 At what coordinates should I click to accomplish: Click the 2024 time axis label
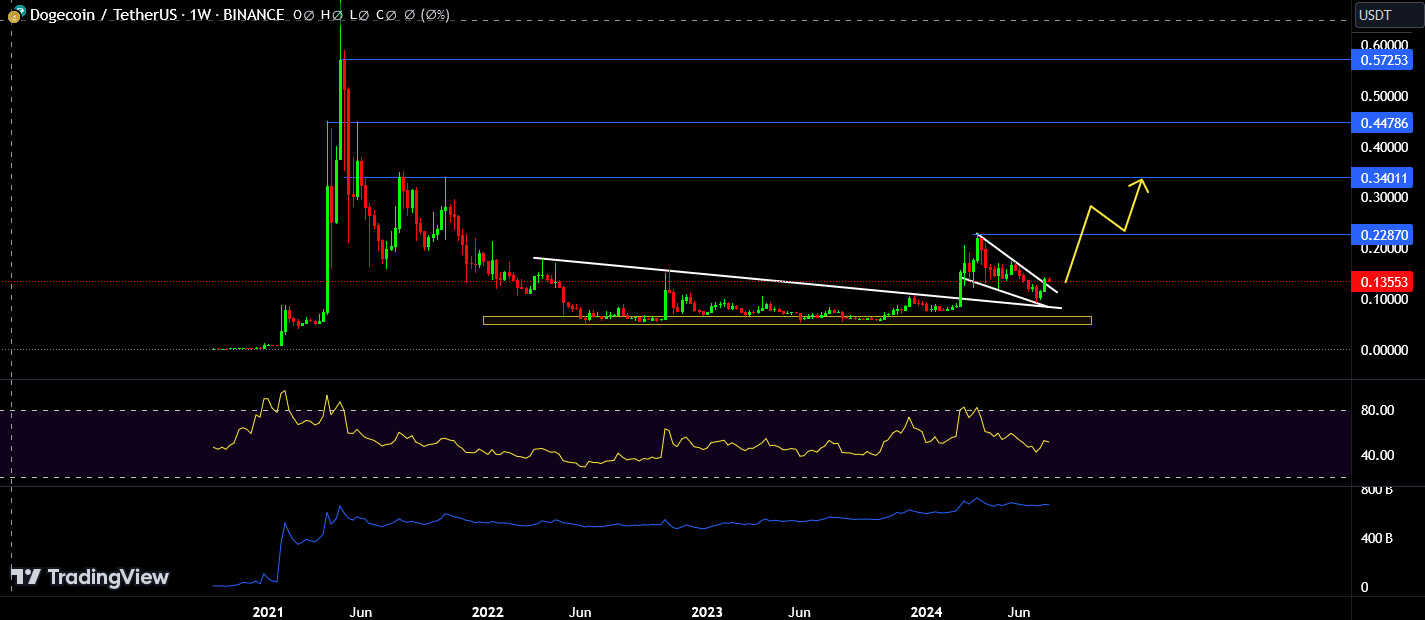coord(927,611)
